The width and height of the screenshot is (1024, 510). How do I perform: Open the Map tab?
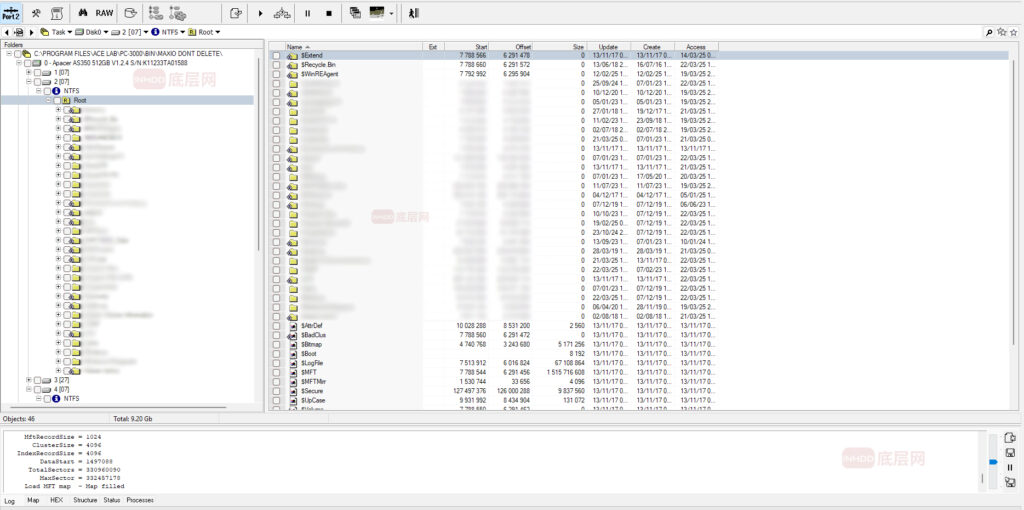pos(33,500)
